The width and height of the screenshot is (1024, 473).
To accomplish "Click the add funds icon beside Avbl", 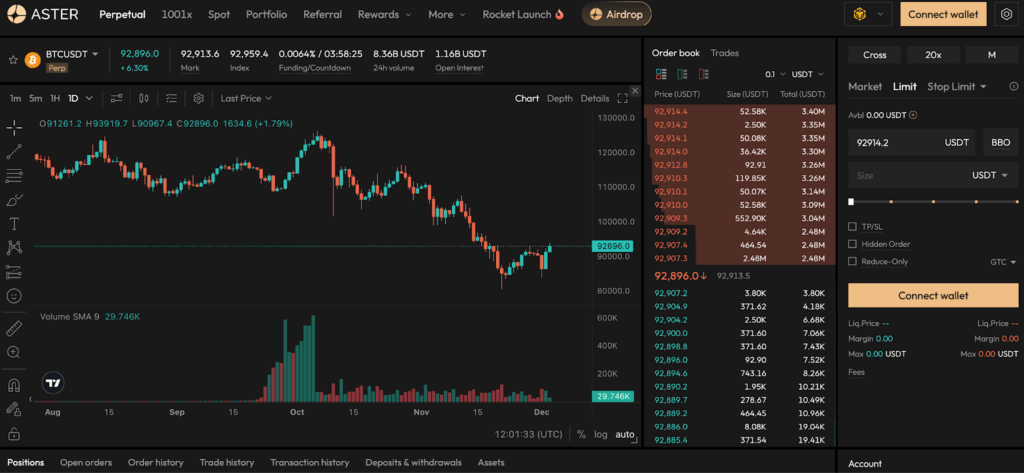I will [x=913, y=115].
